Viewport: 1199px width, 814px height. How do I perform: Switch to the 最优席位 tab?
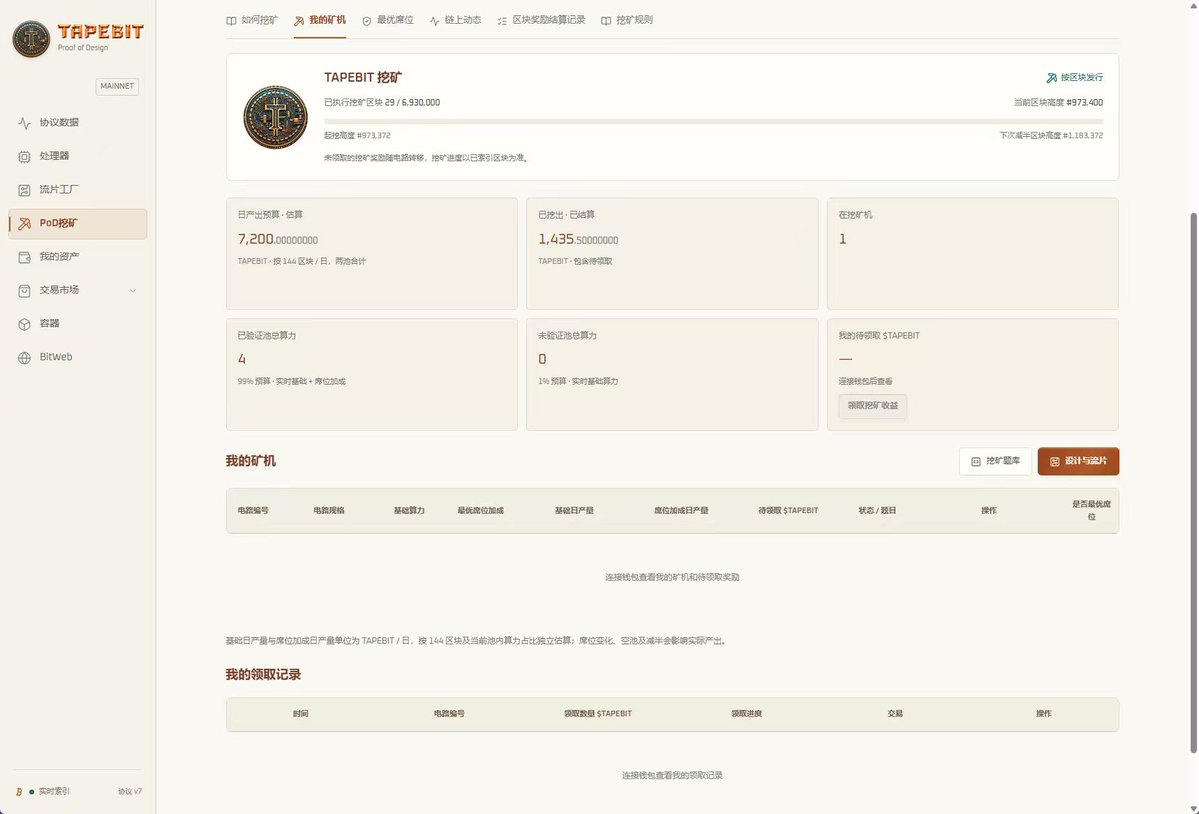[388, 21]
